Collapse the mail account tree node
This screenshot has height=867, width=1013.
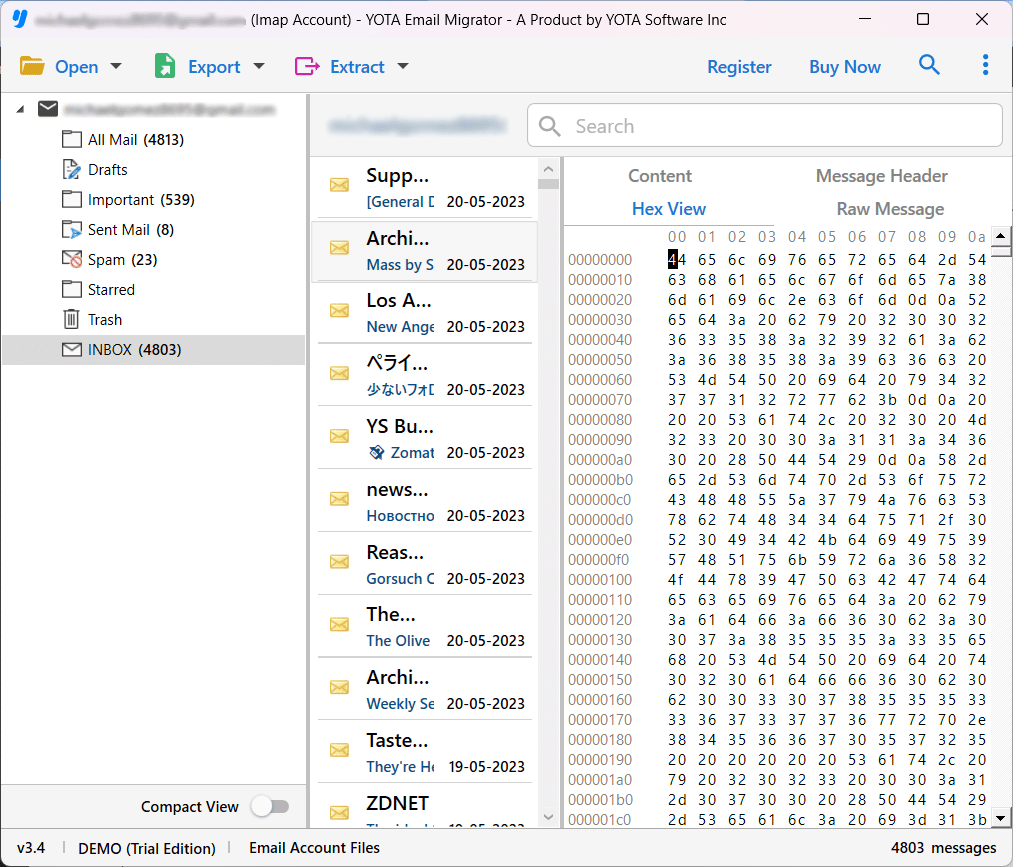coord(21,109)
